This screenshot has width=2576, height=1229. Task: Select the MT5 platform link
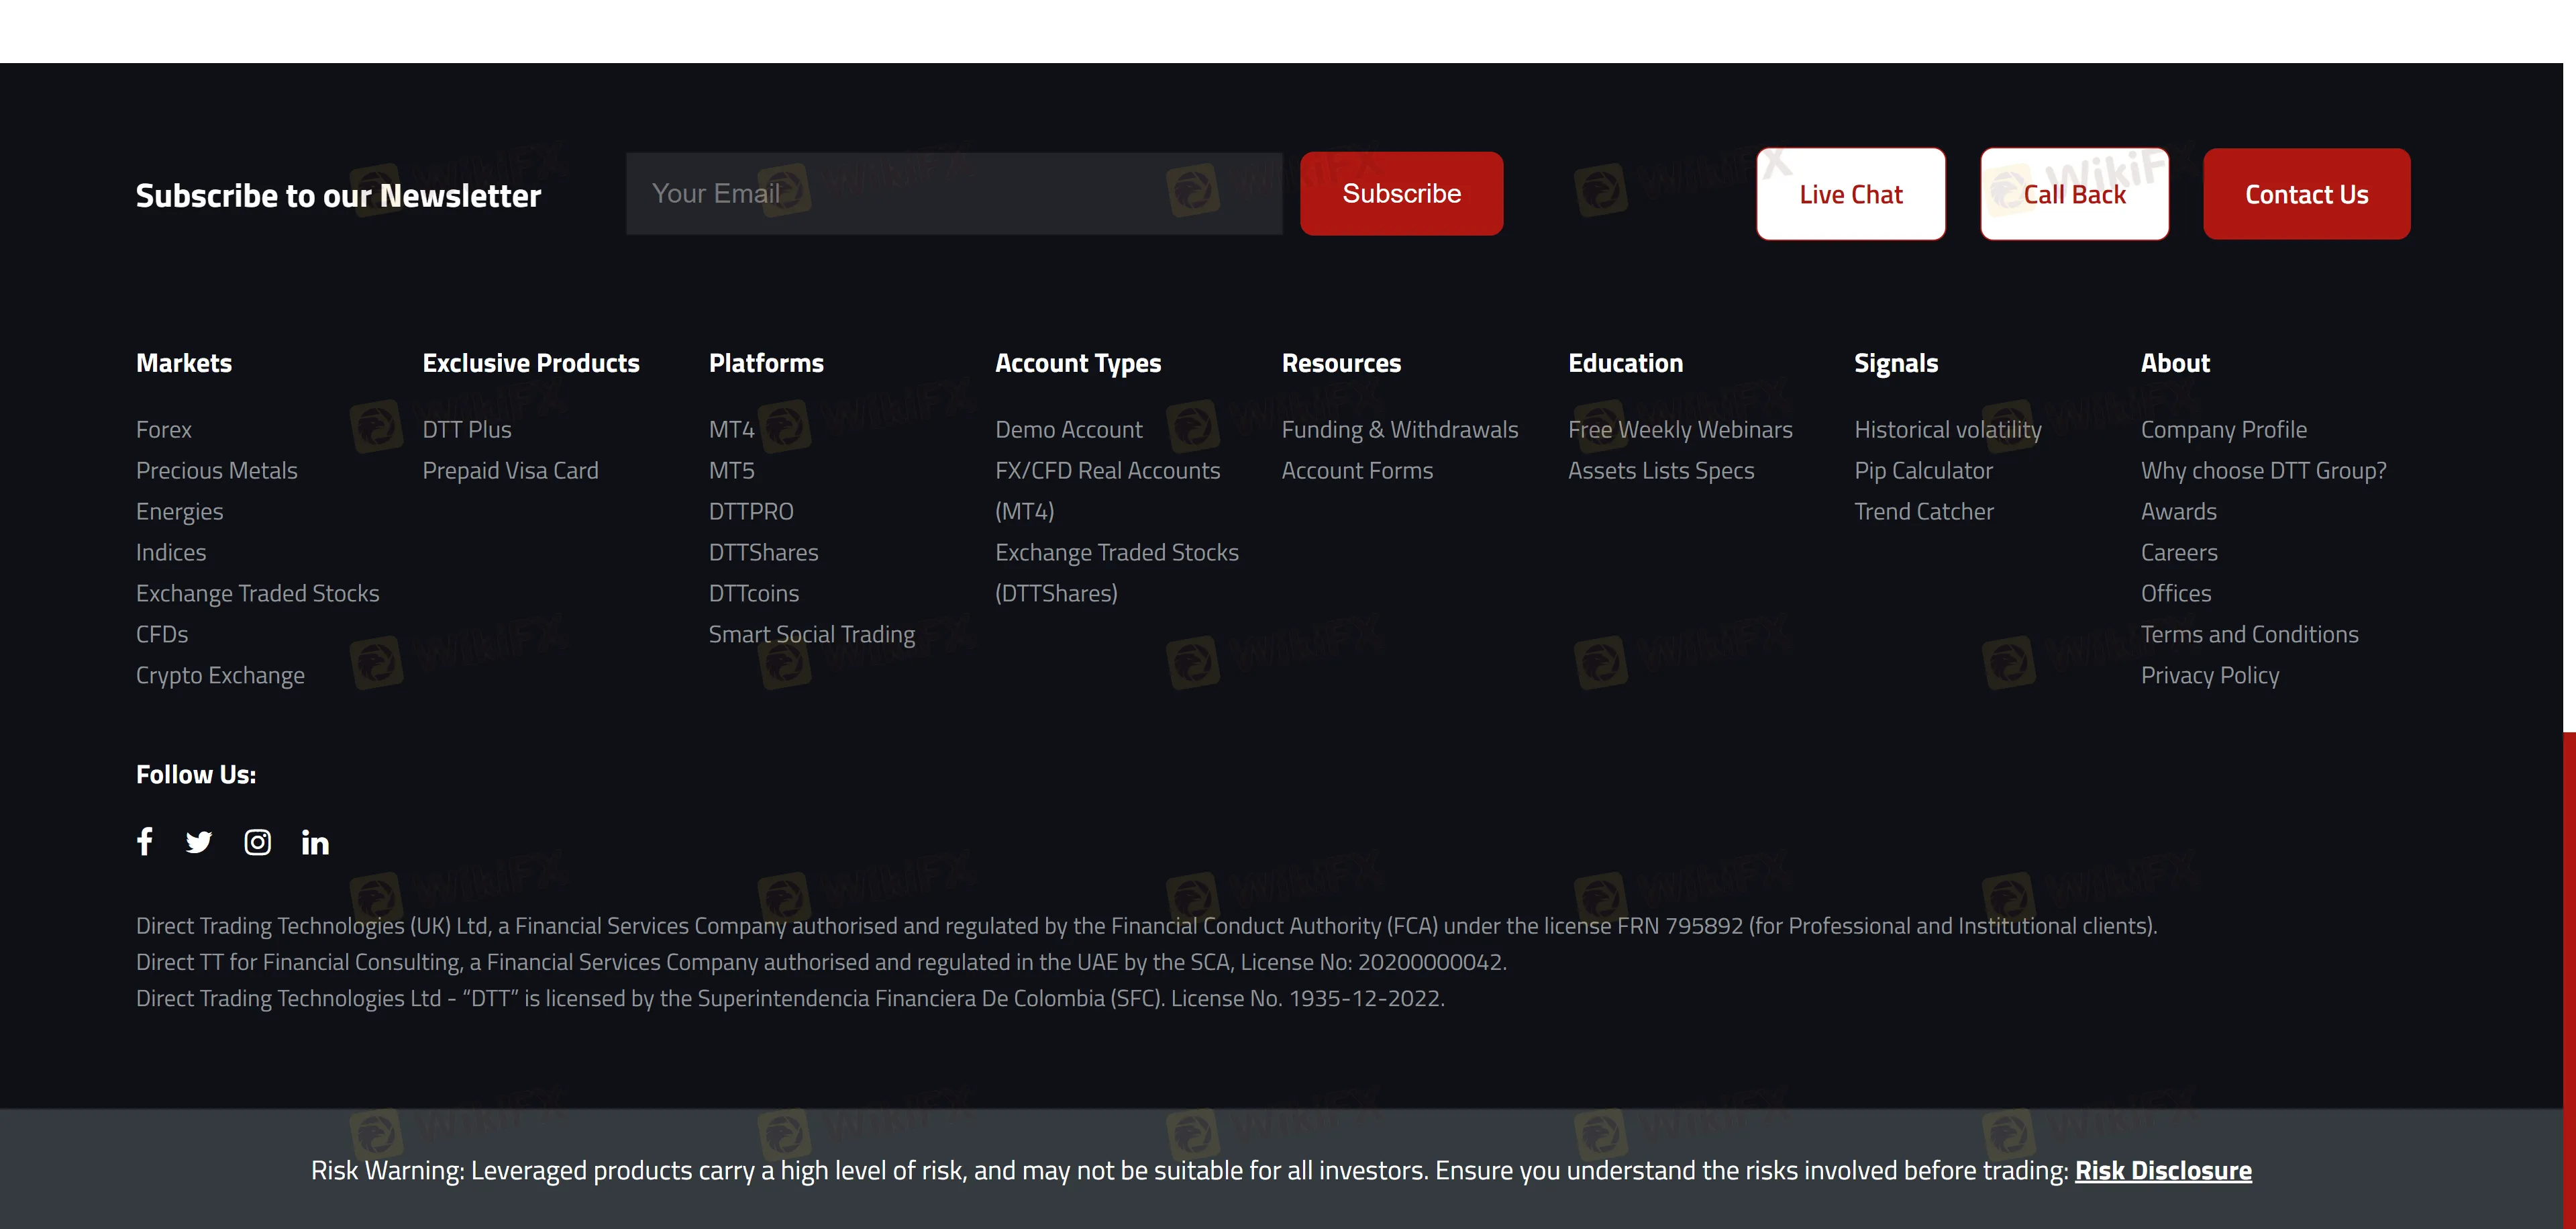point(731,471)
